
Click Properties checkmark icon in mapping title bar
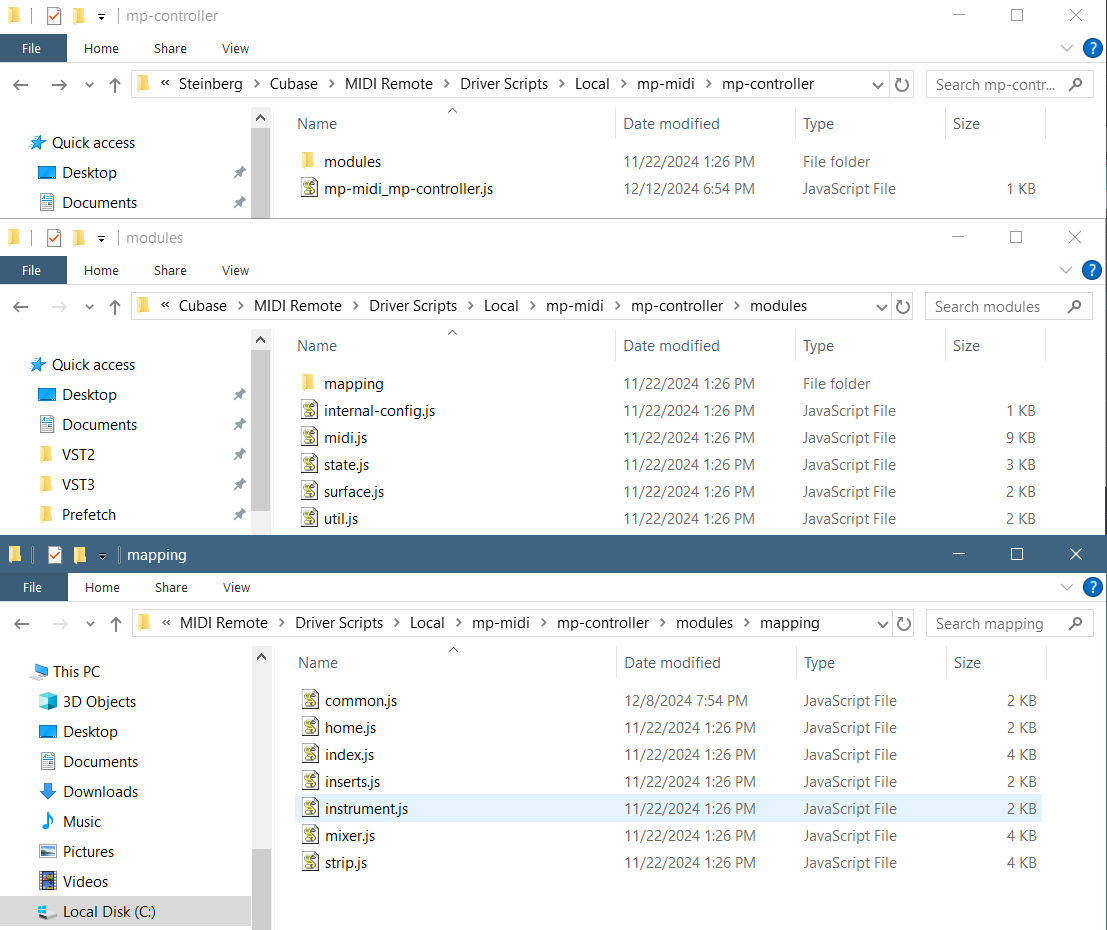(x=54, y=555)
